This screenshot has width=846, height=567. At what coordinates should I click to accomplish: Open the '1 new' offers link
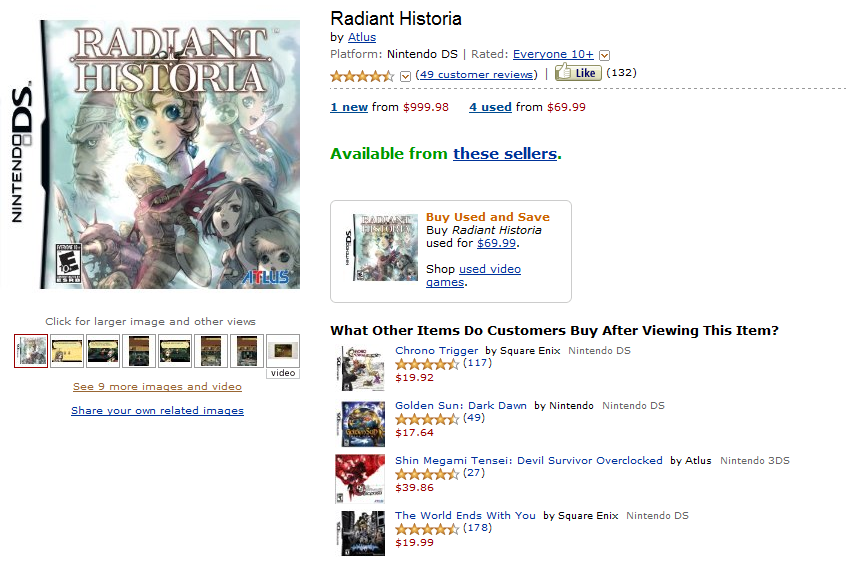point(349,107)
